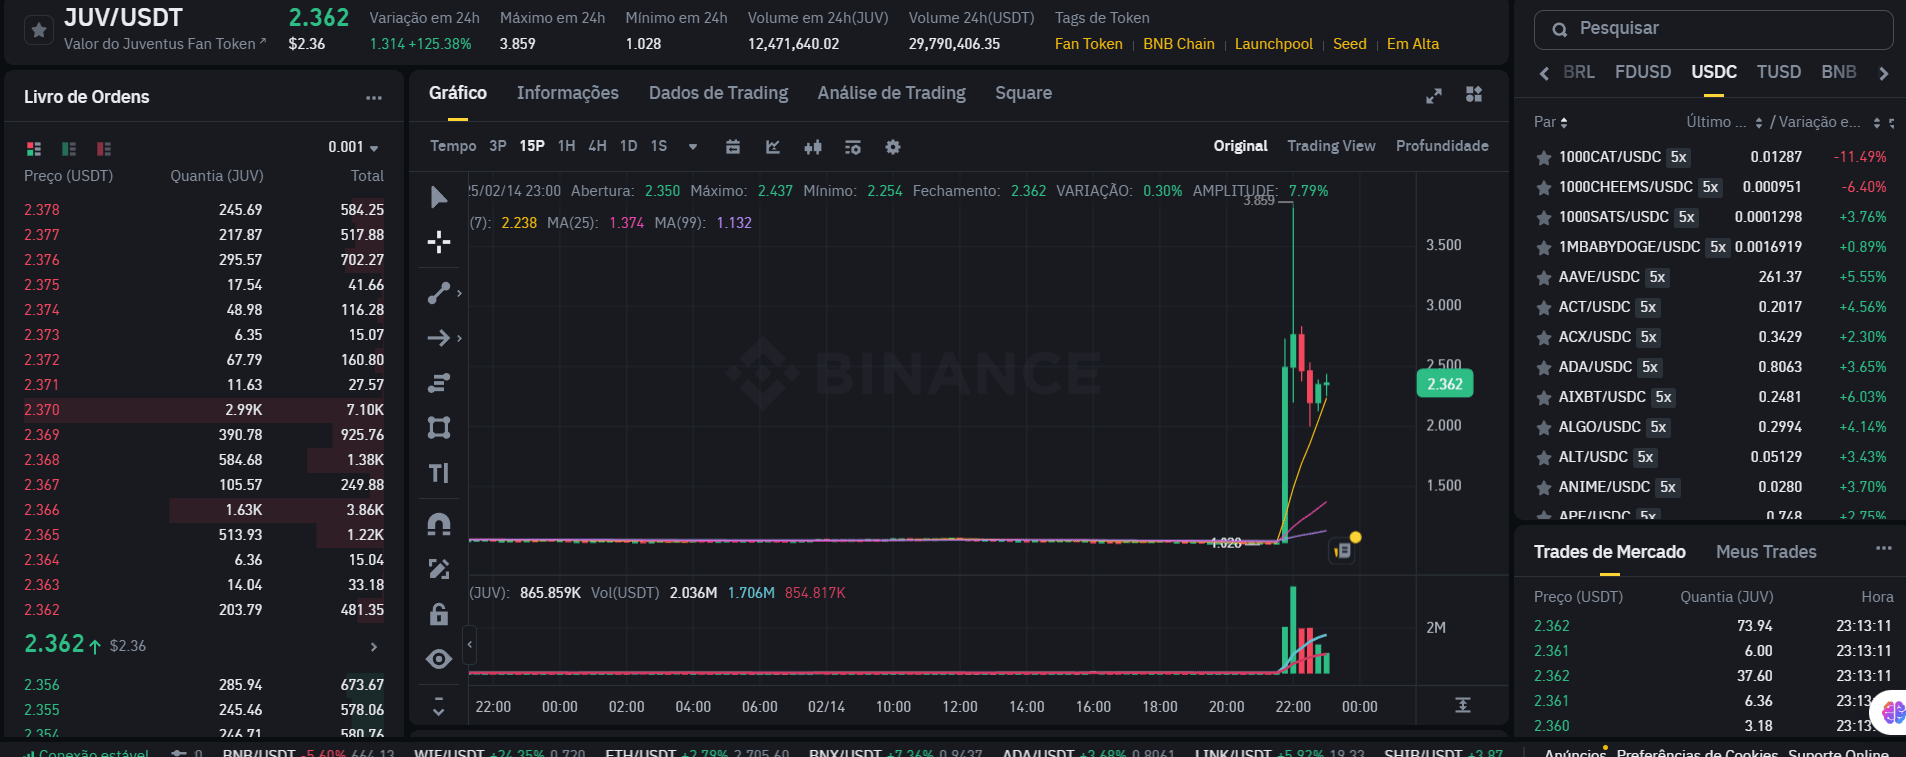Open Análise de Trading tab

(892, 93)
